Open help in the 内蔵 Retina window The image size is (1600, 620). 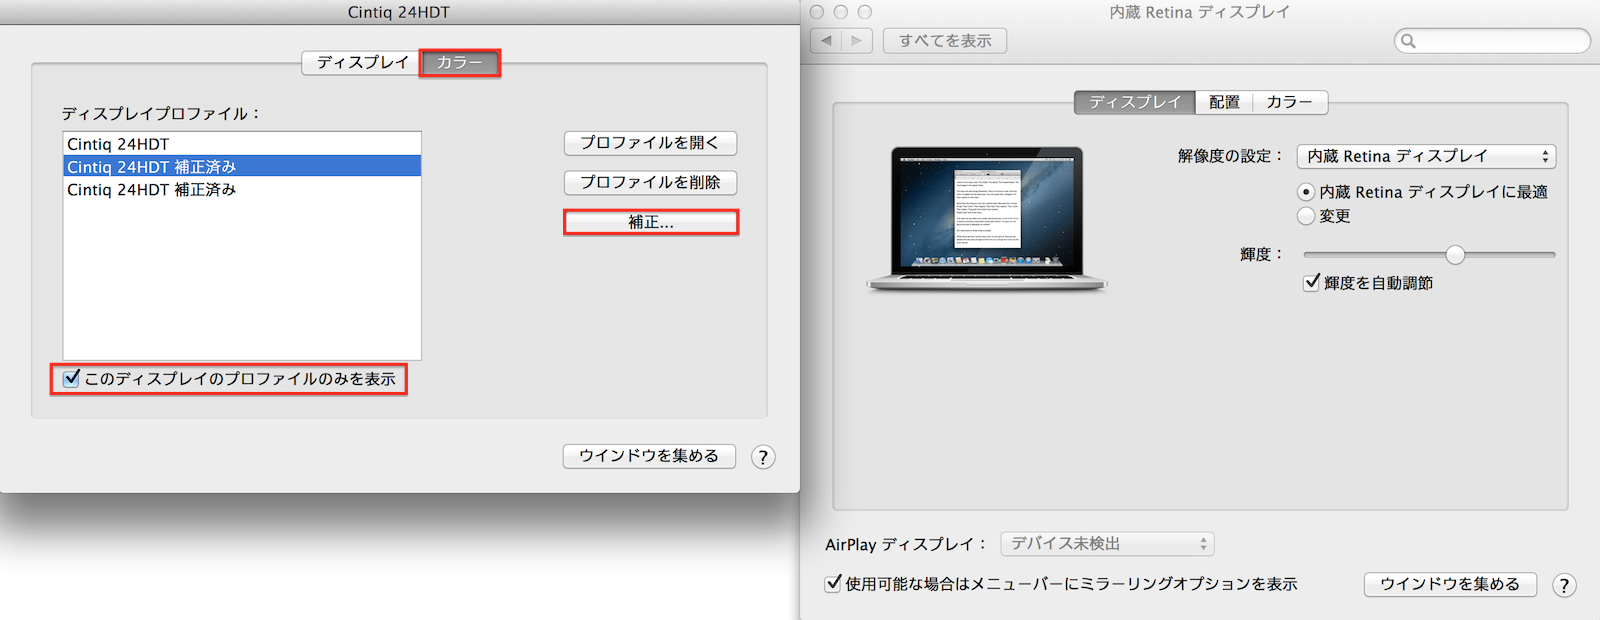(1564, 585)
